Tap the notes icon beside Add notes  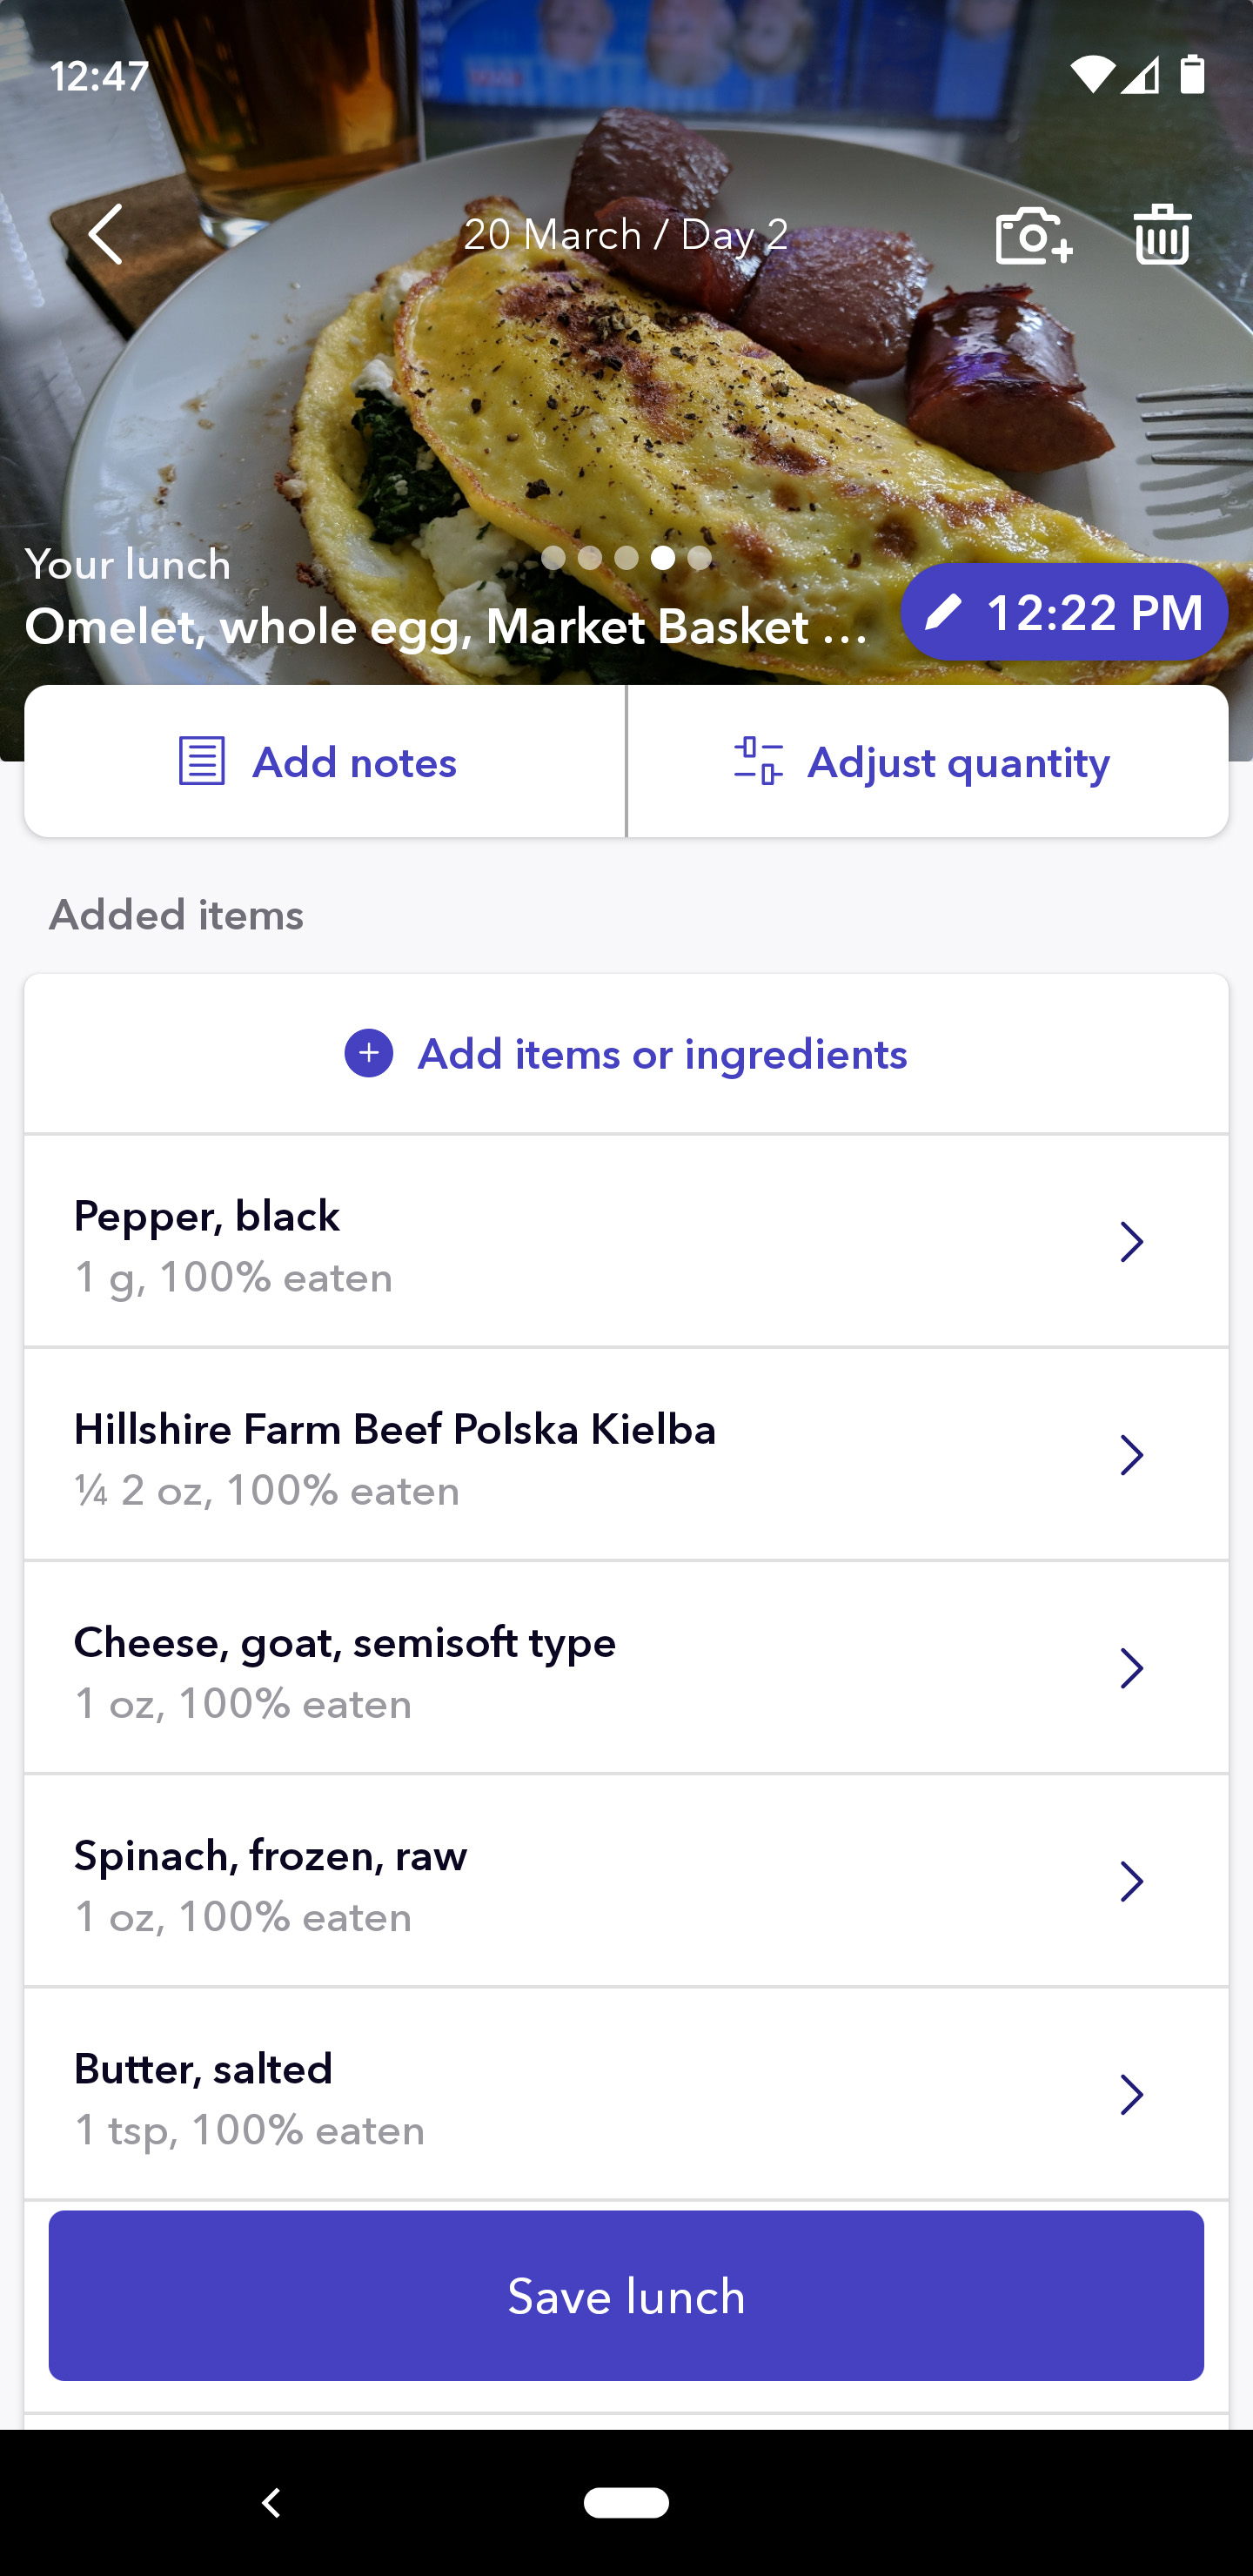[202, 762]
